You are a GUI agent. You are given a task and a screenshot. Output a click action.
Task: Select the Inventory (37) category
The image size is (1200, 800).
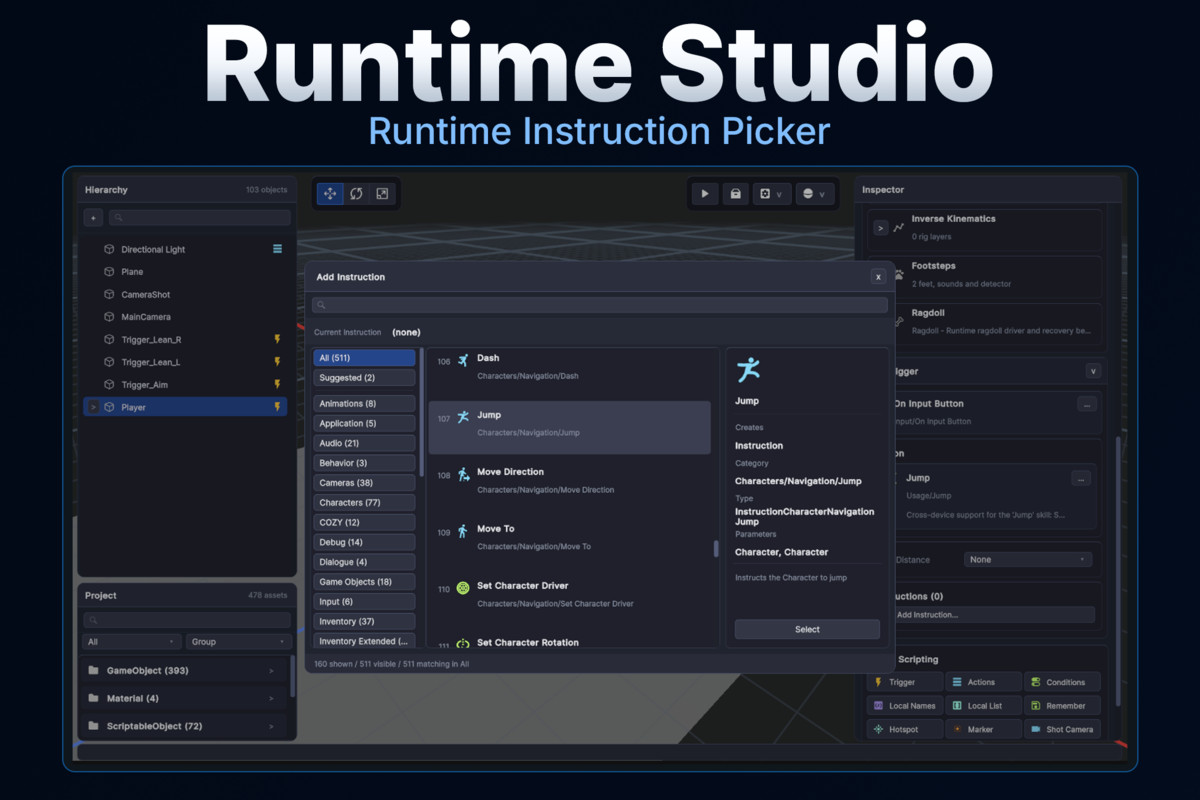[x=364, y=622]
